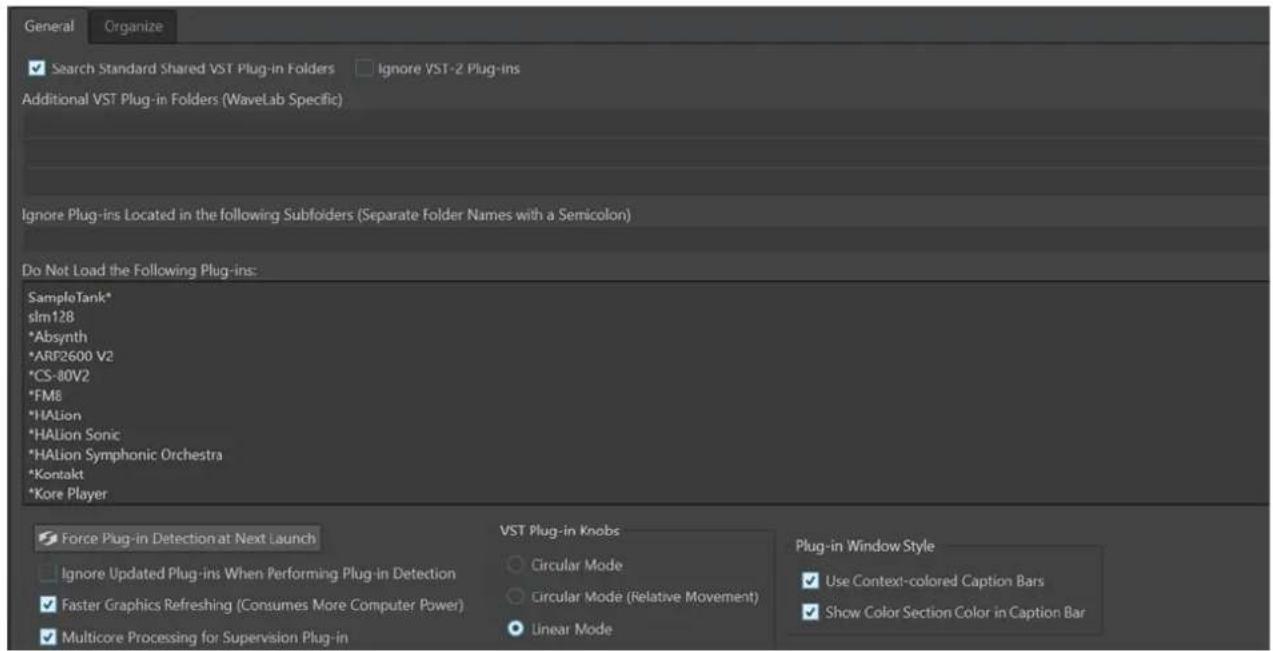The height and width of the screenshot is (651, 1273).
Task: Click the *Kontakt entry
Action: 58,474
